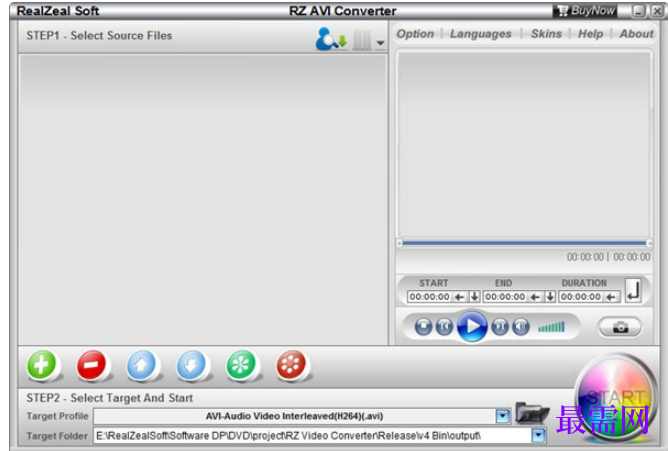668x451 pixels.
Task: Click the START time input field
Action: point(430,297)
